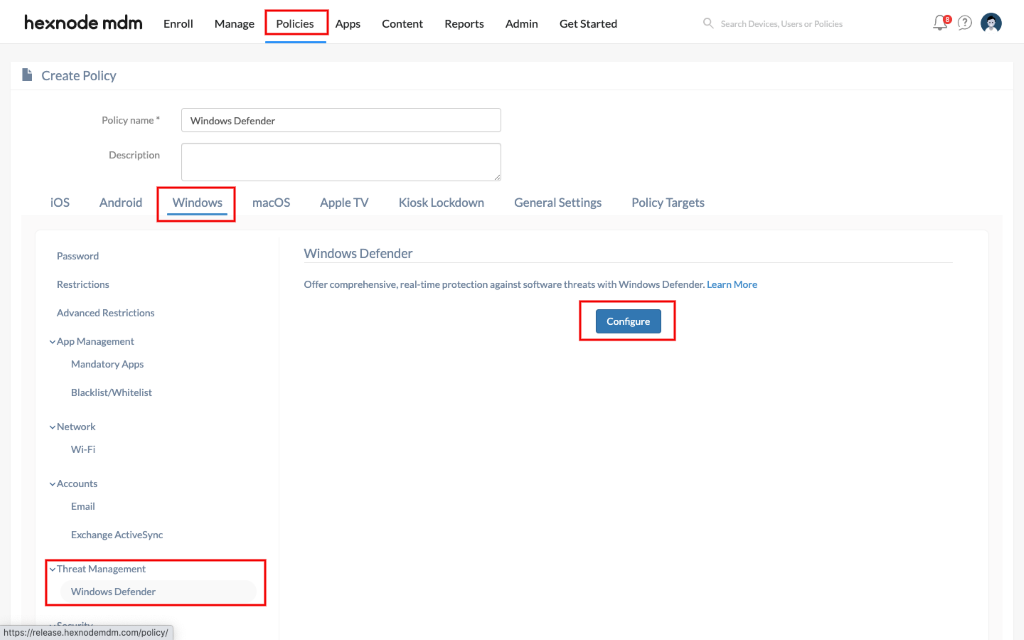Go to the Policies menu
Image resolution: width=1024 pixels, height=640 pixels.
(295, 24)
